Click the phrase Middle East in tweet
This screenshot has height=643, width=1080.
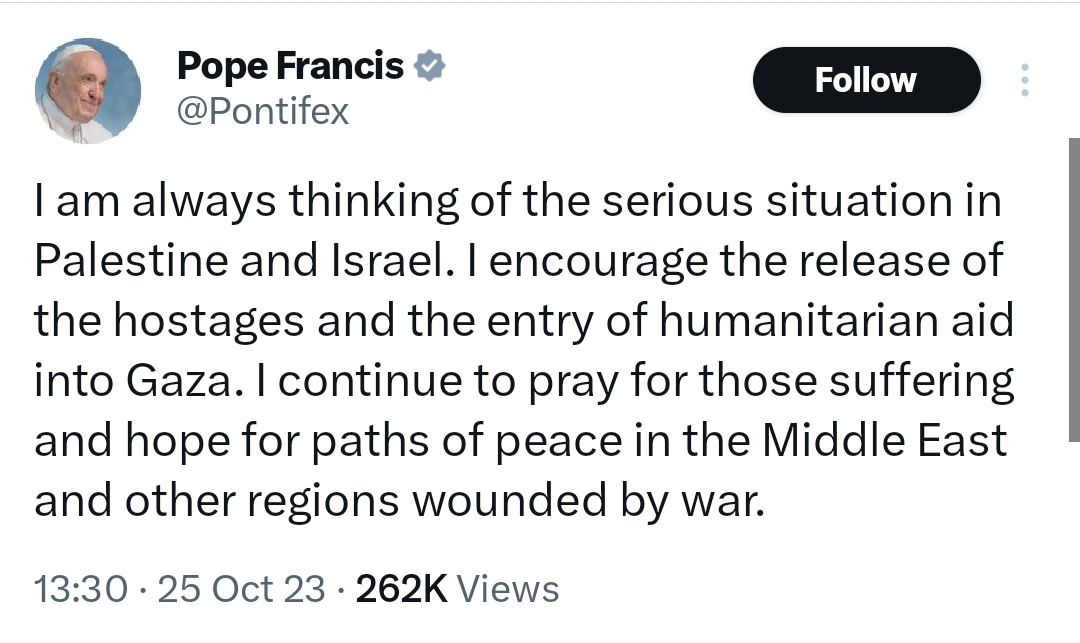click(x=885, y=441)
